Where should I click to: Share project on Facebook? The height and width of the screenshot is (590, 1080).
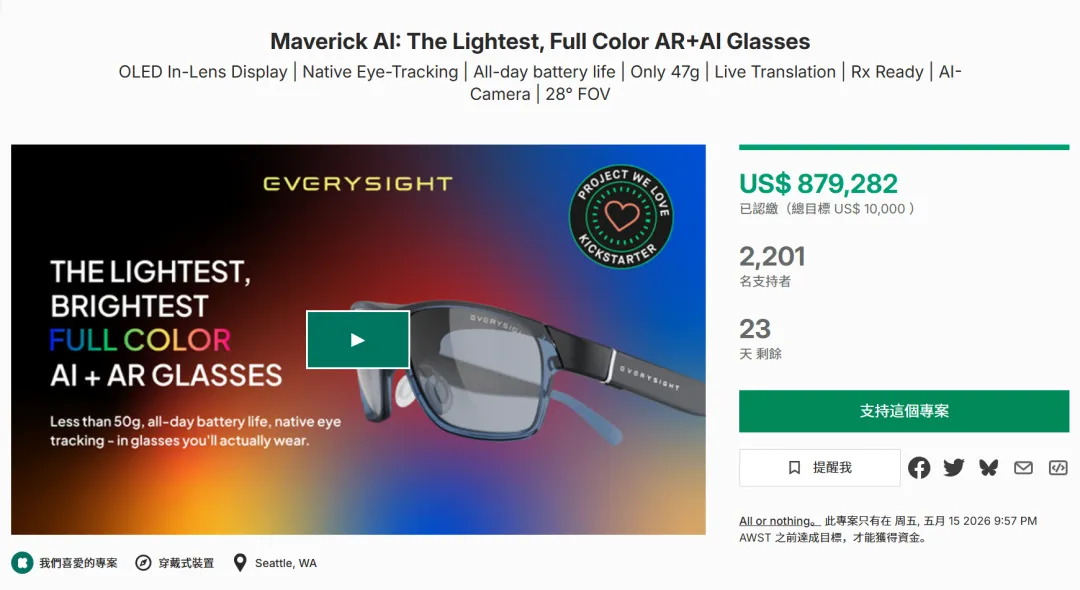pyautogui.click(x=919, y=467)
